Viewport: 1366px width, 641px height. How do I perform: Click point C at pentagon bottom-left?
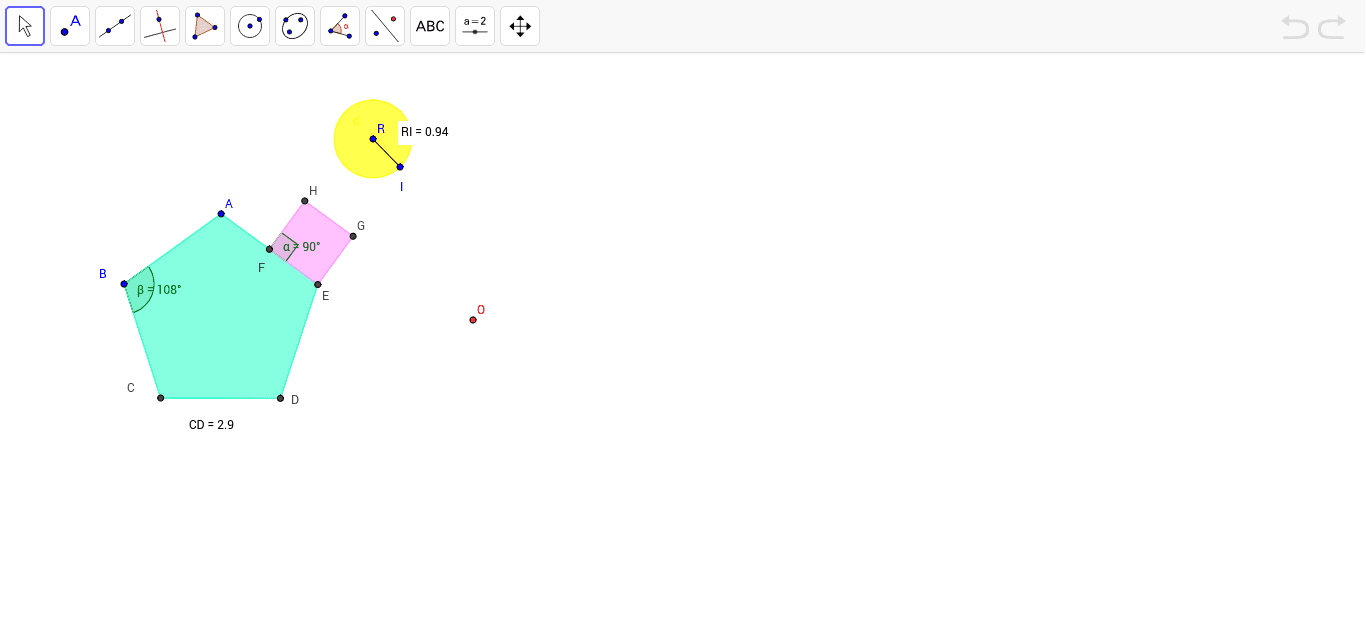pyautogui.click(x=160, y=398)
